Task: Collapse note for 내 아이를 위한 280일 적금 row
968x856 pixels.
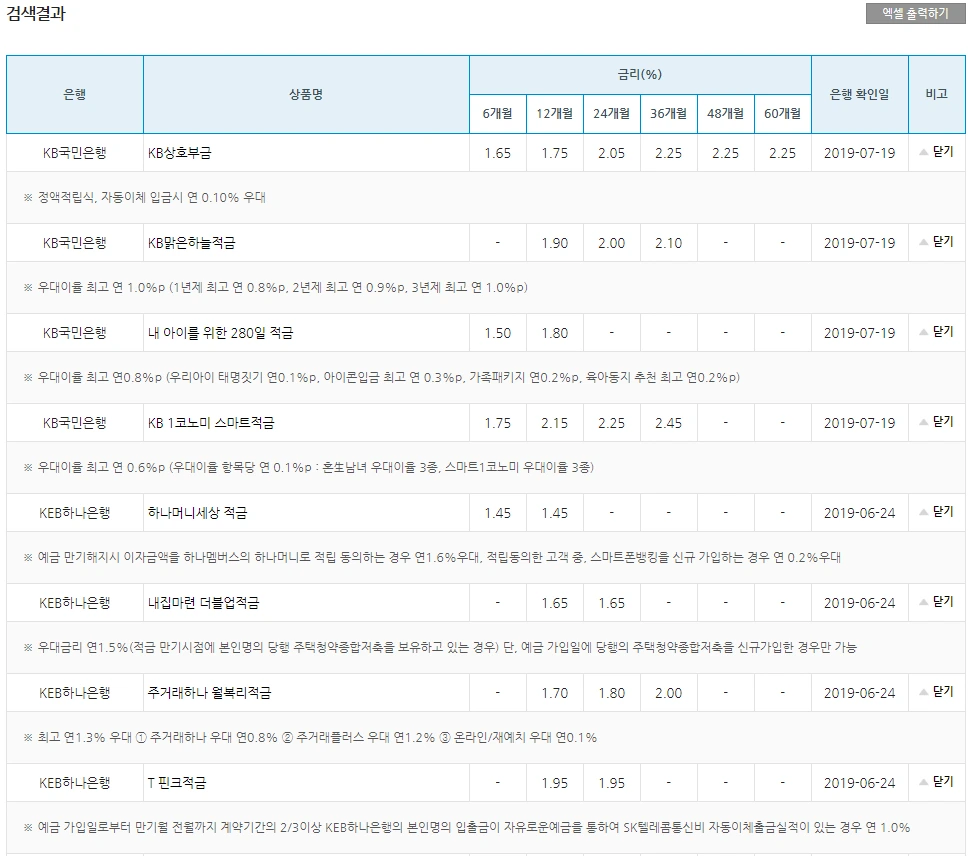Action: click(937, 332)
